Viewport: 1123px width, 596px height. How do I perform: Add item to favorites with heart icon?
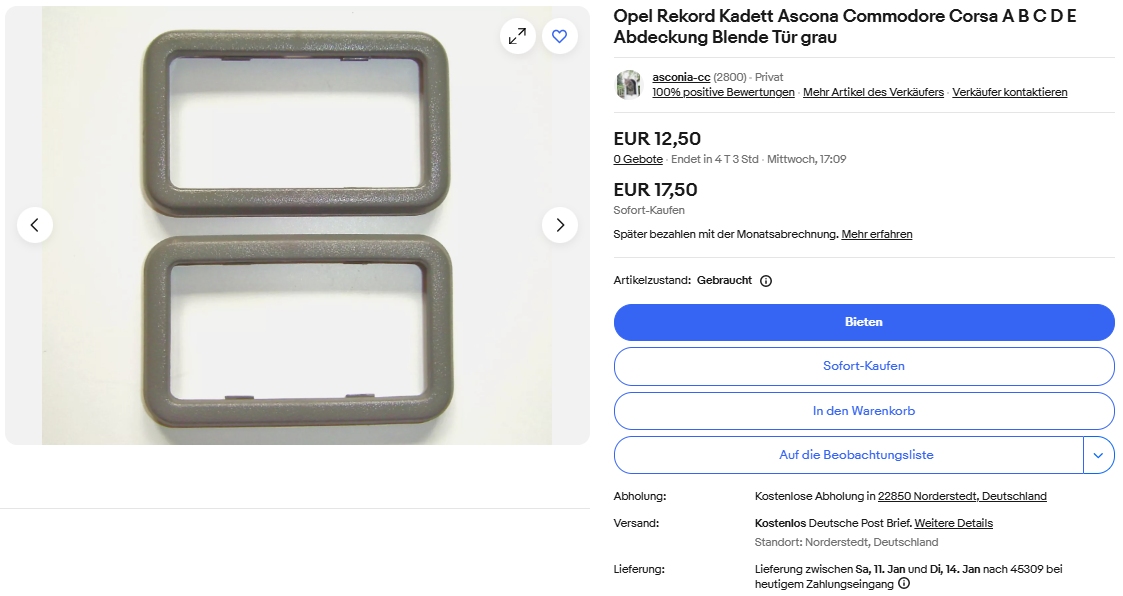pyautogui.click(x=559, y=37)
